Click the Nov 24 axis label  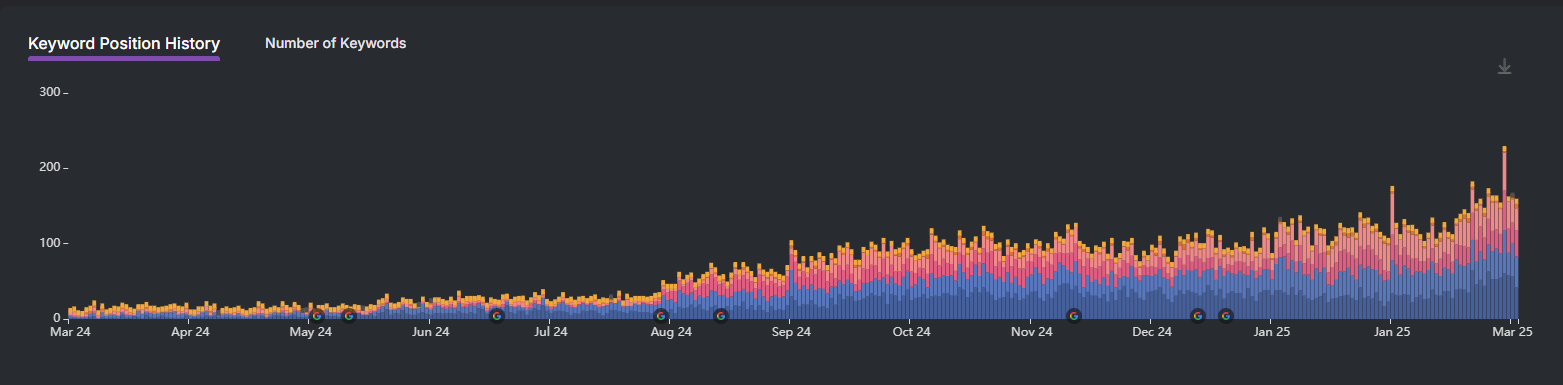tap(1031, 331)
